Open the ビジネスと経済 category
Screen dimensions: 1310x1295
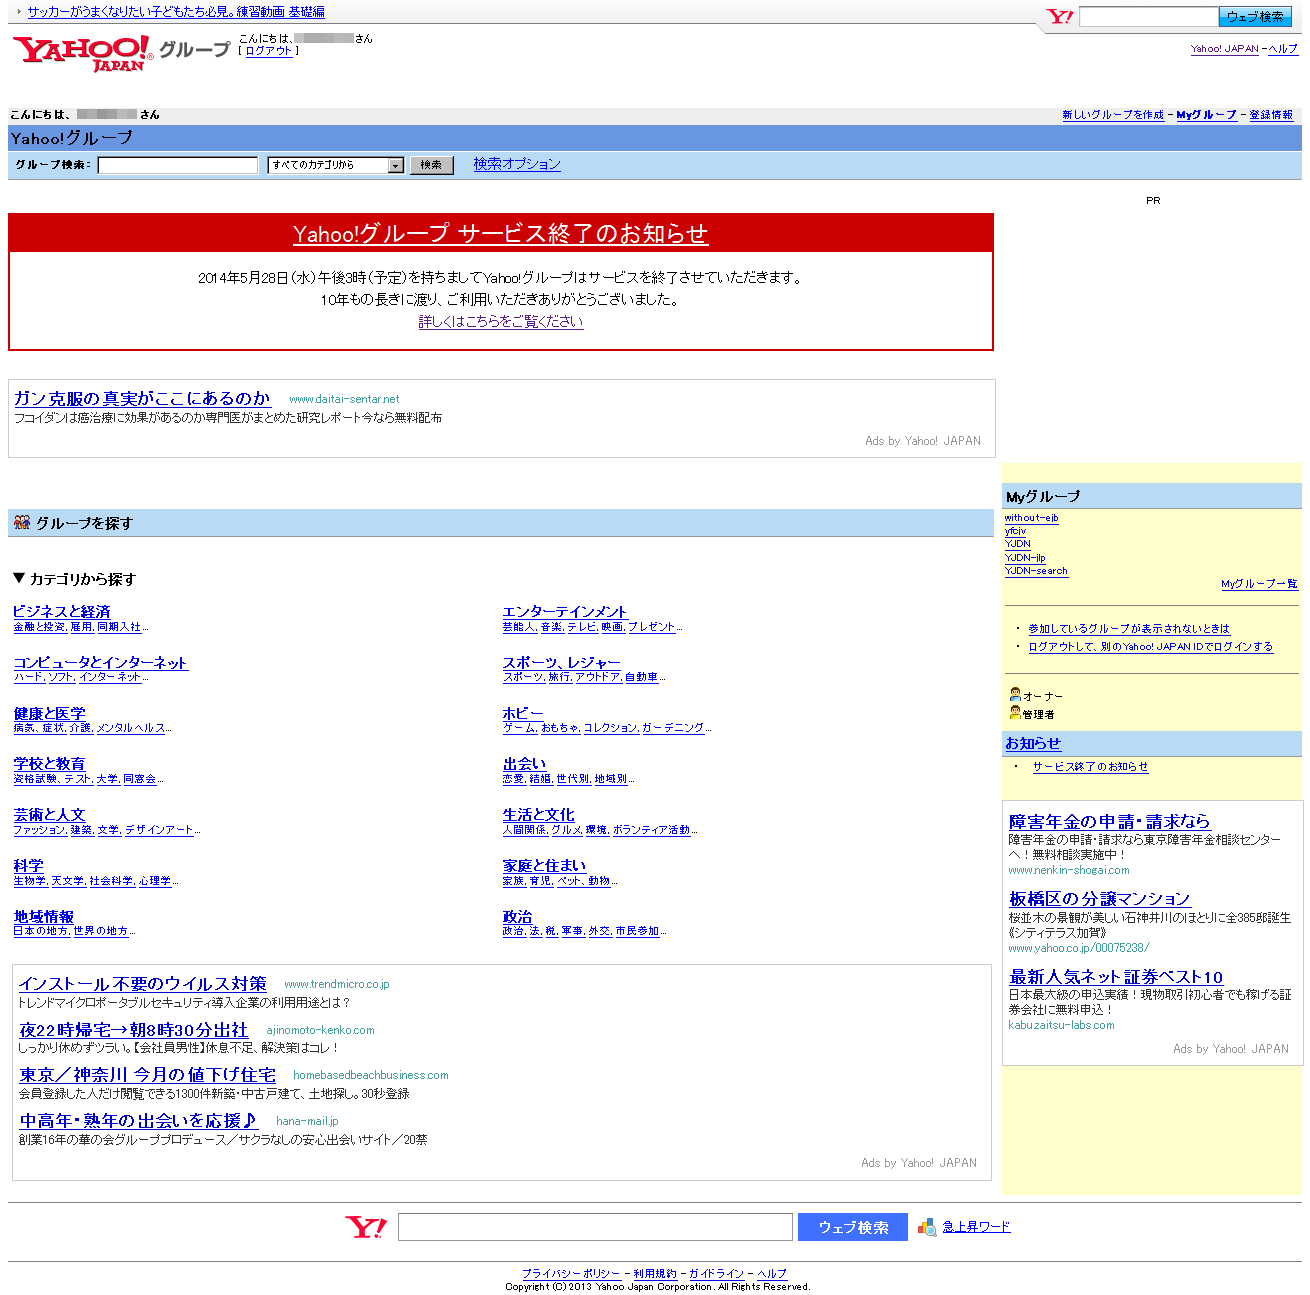[x=62, y=612]
